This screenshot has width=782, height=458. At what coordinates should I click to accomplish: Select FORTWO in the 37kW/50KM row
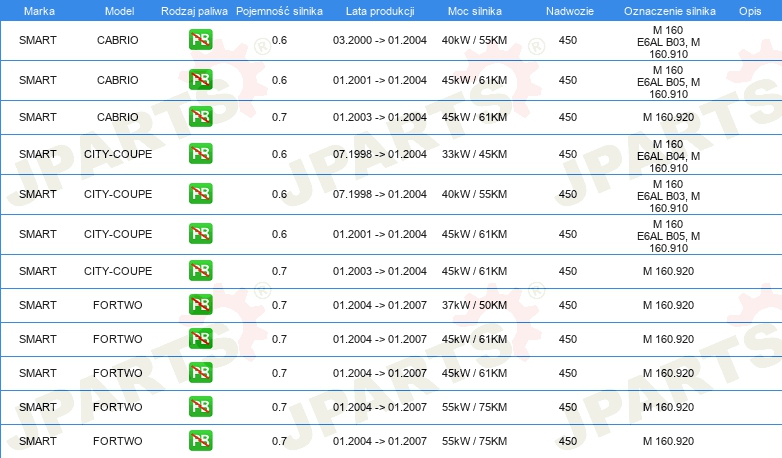tap(118, 305)
